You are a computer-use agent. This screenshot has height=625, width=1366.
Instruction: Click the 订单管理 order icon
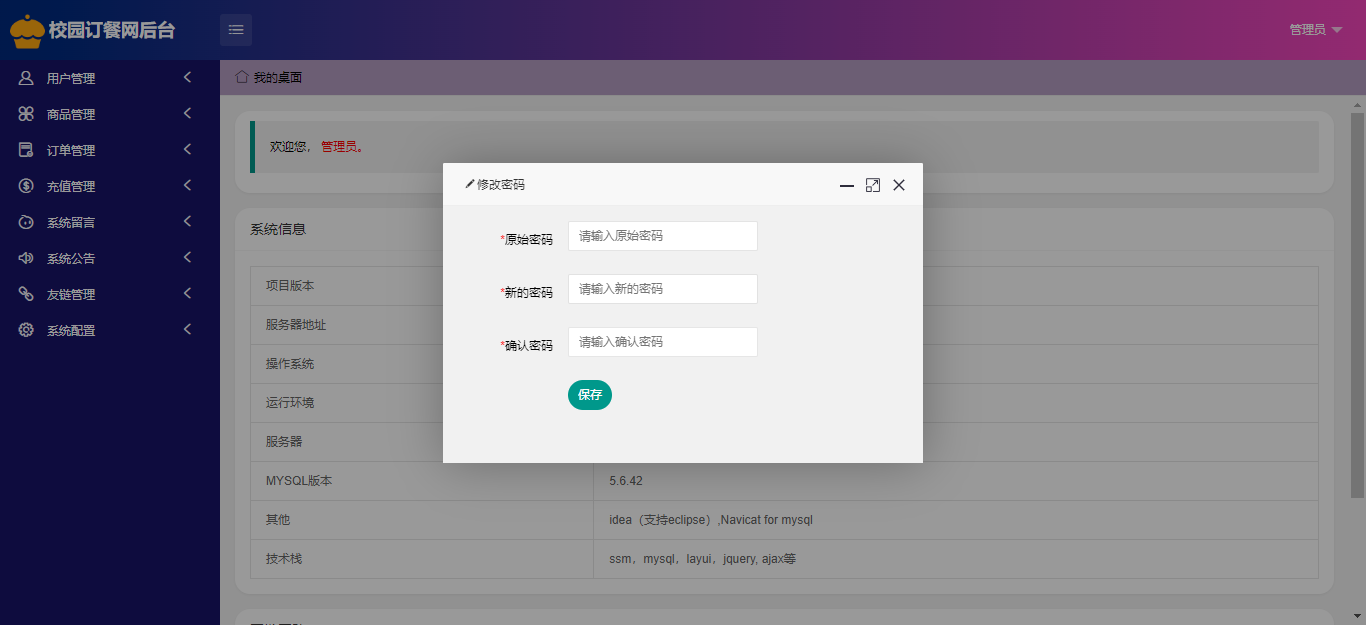(26, 150)
